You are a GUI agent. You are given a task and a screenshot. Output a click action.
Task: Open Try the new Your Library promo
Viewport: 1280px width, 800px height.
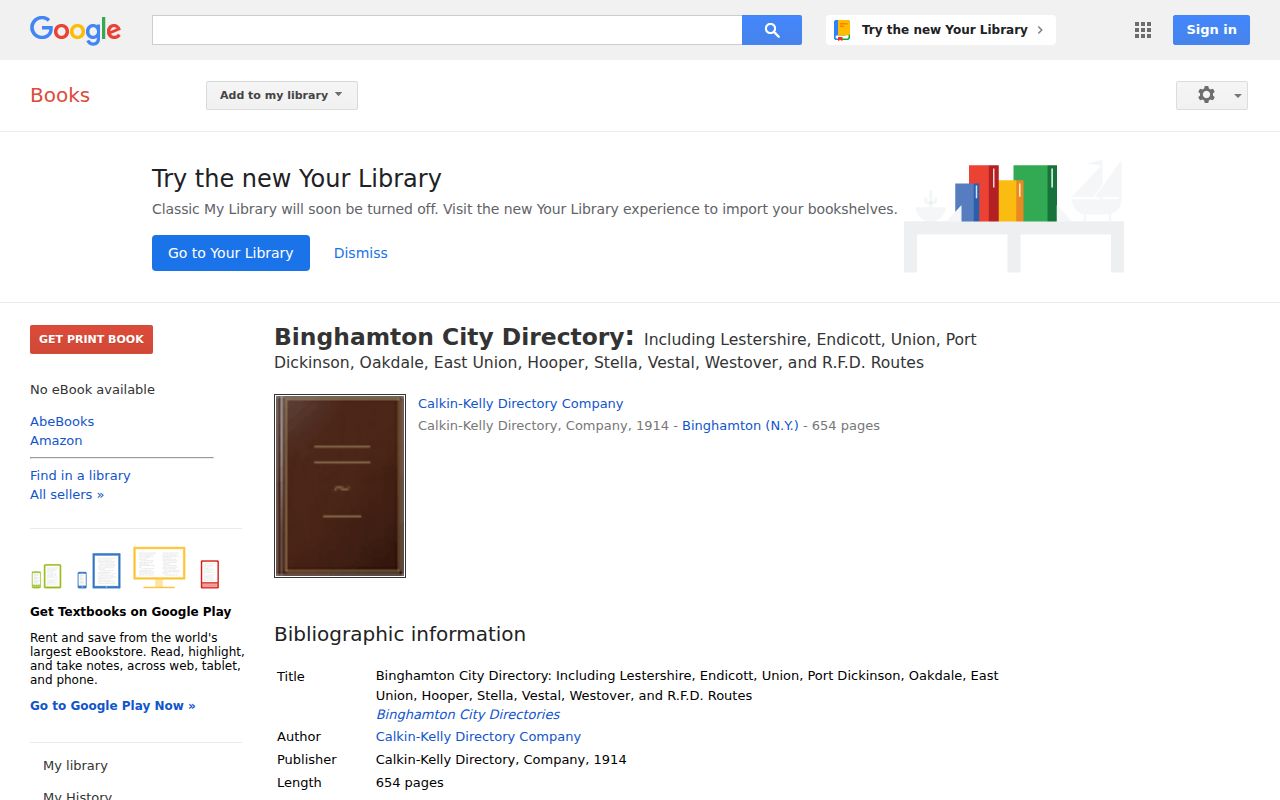click(941, 30)
